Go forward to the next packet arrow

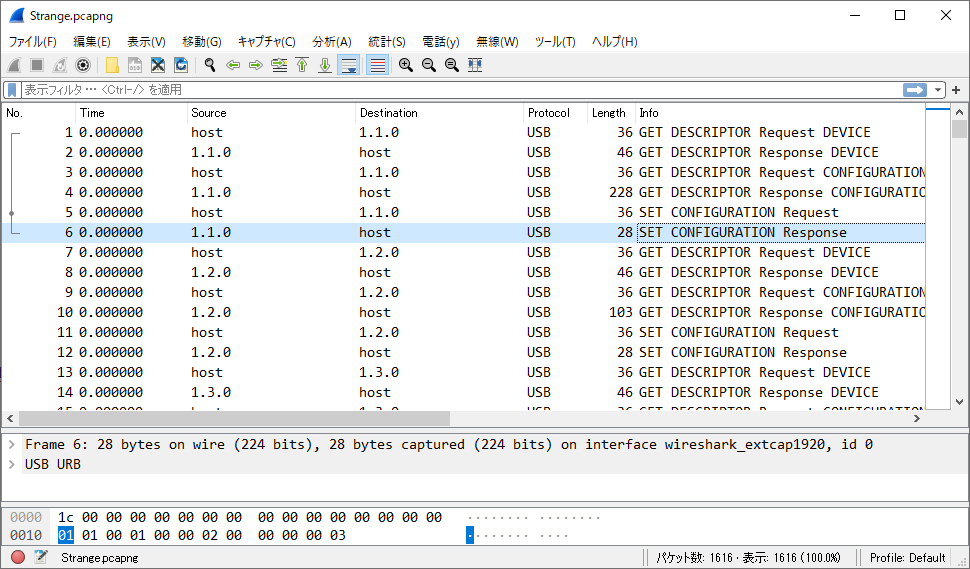[256, 65]
